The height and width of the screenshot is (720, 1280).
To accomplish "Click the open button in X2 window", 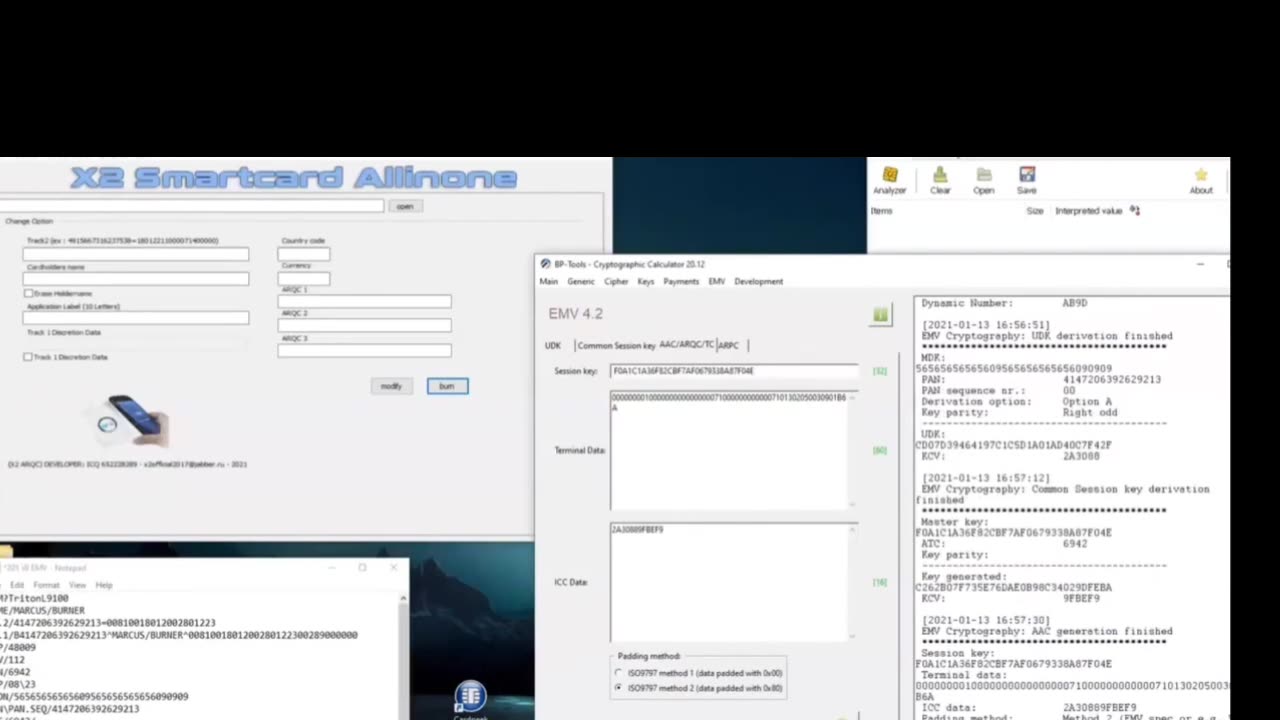I will pos(404,206).
